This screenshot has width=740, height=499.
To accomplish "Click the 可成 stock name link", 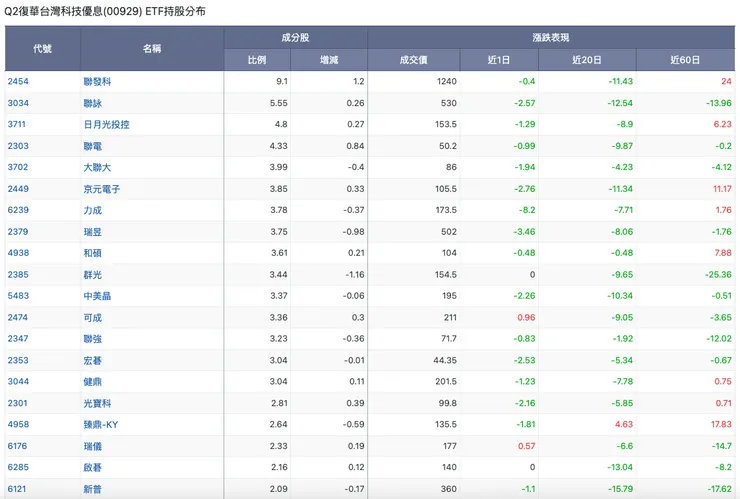I will coord(92,318).
